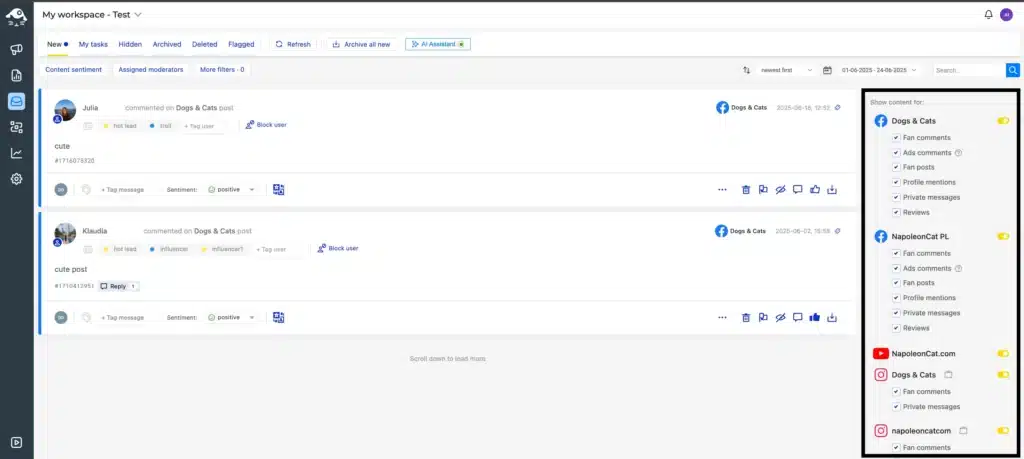Expand More filters - 0

(222, 69)
